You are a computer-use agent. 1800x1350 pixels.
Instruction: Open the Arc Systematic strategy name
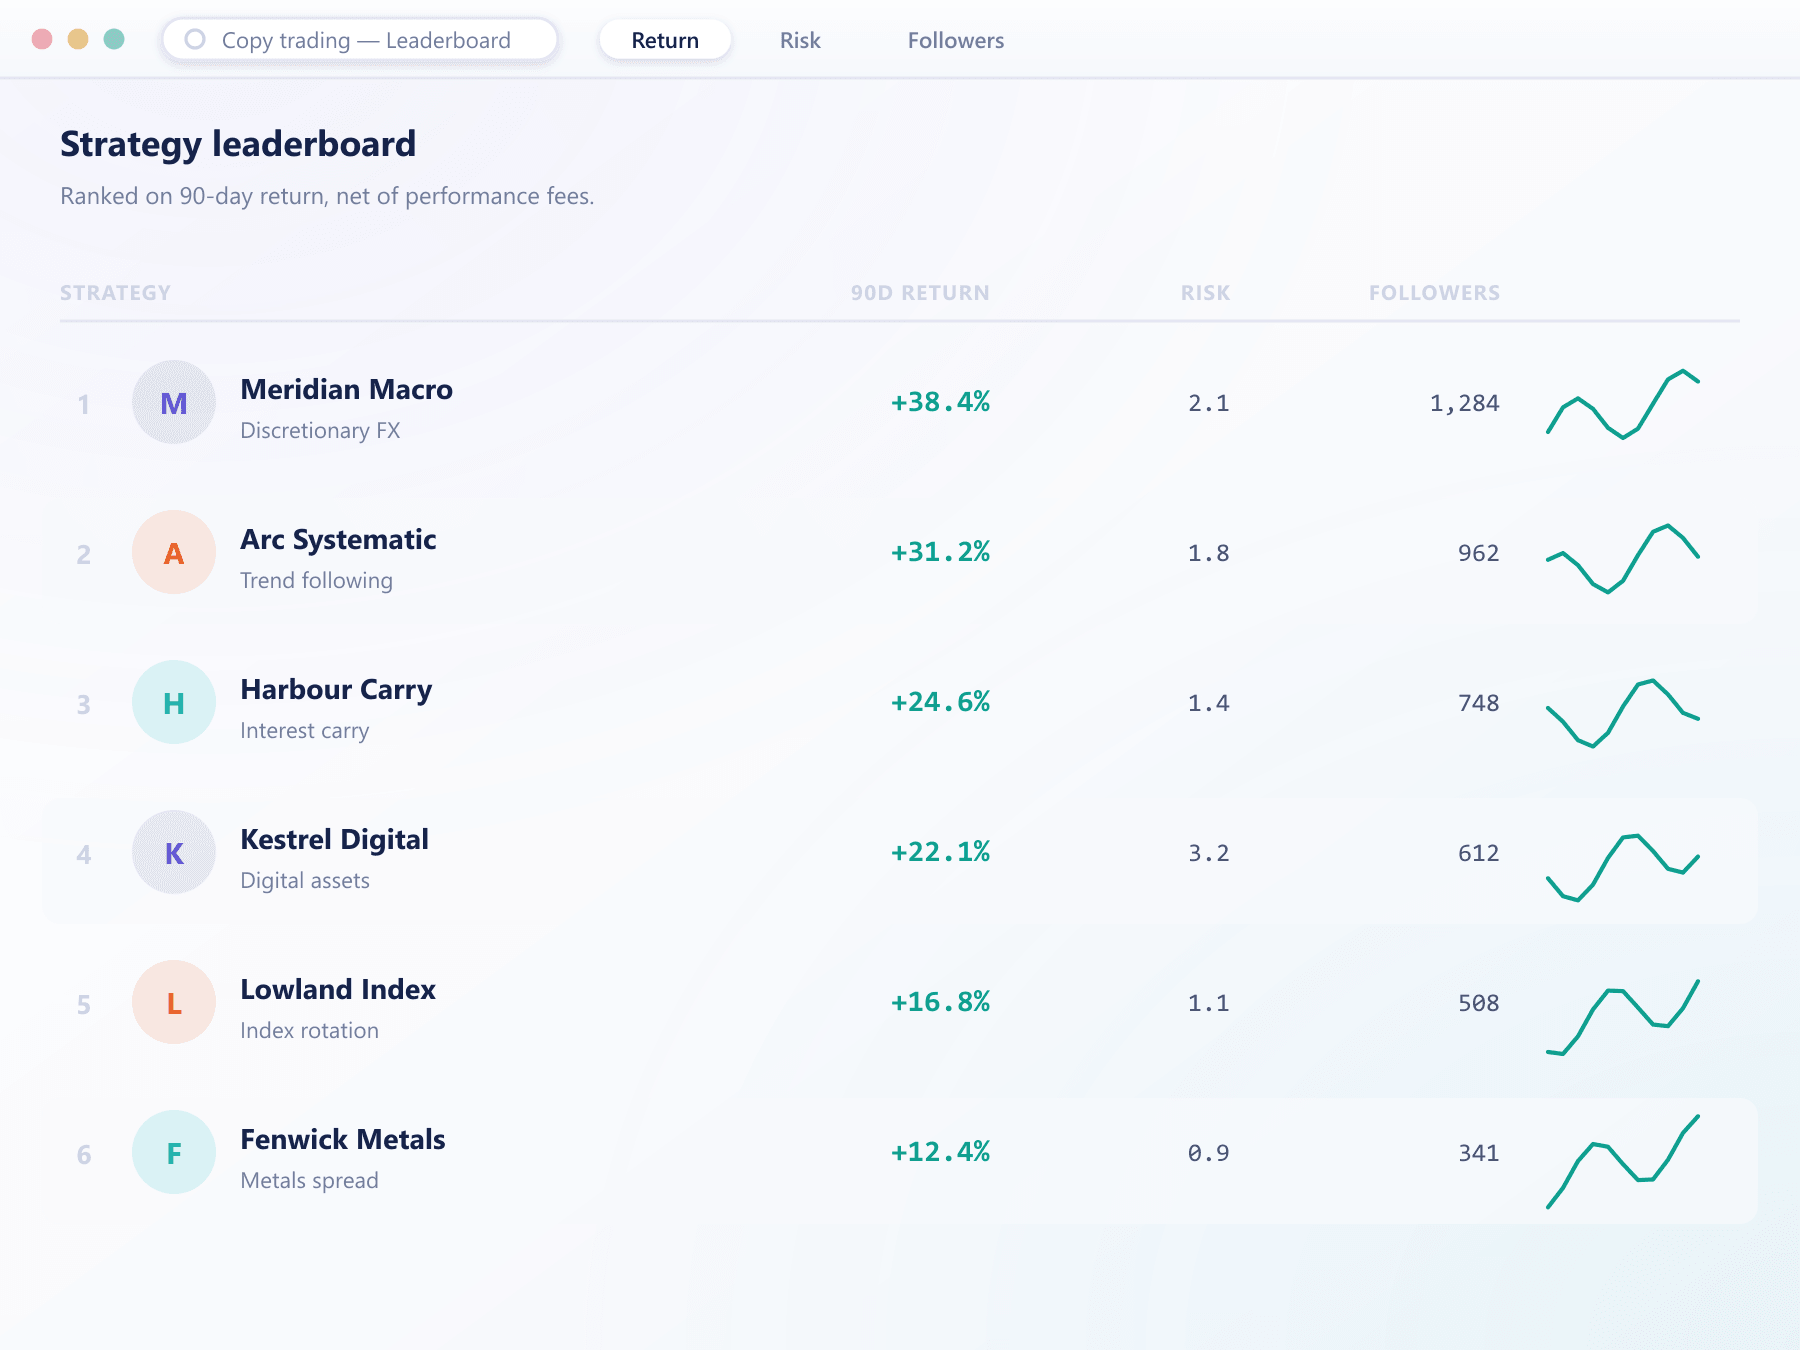[338, 540]
